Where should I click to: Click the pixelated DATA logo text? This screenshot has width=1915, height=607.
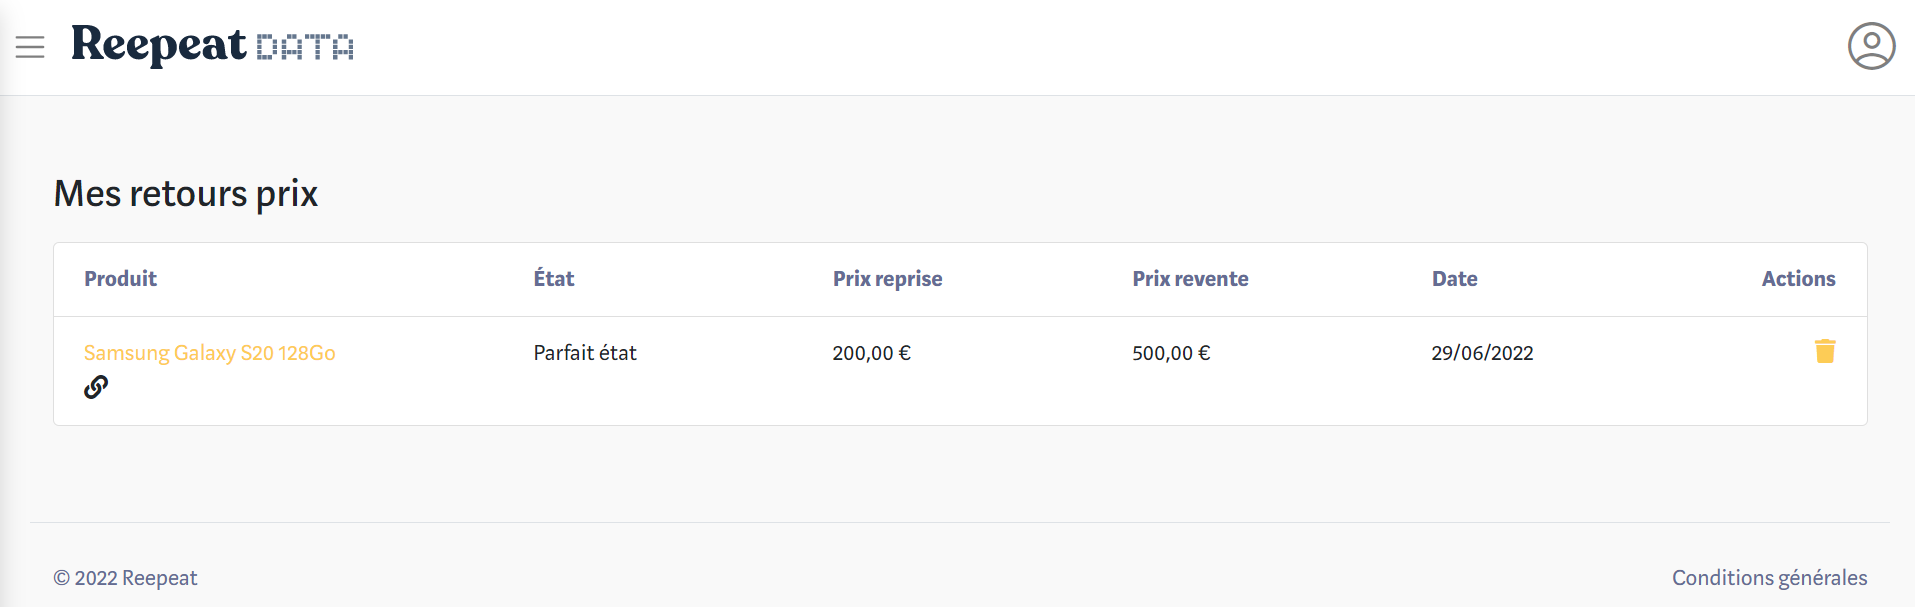tap(305, 47)
